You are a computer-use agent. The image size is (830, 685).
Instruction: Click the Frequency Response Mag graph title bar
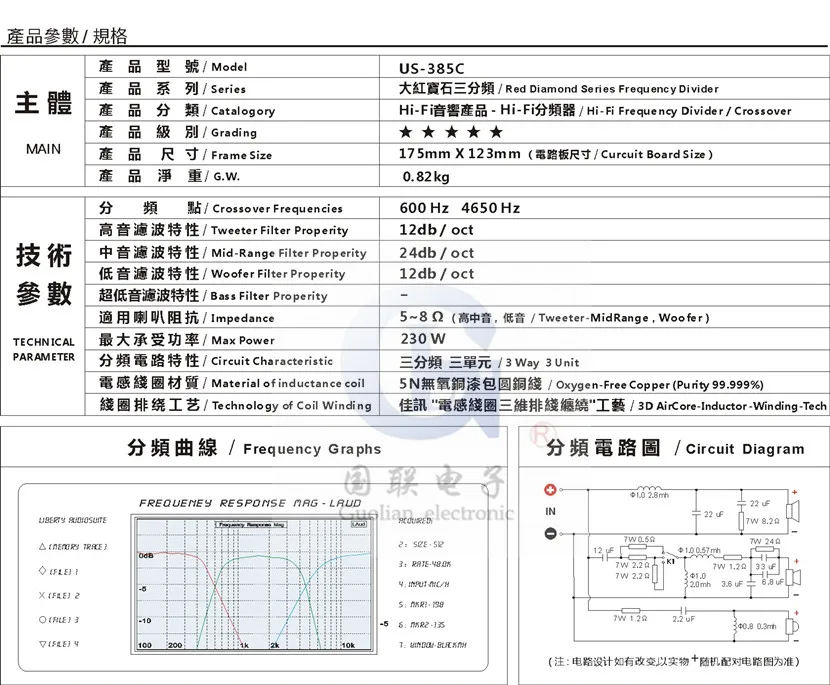point(251,525)
